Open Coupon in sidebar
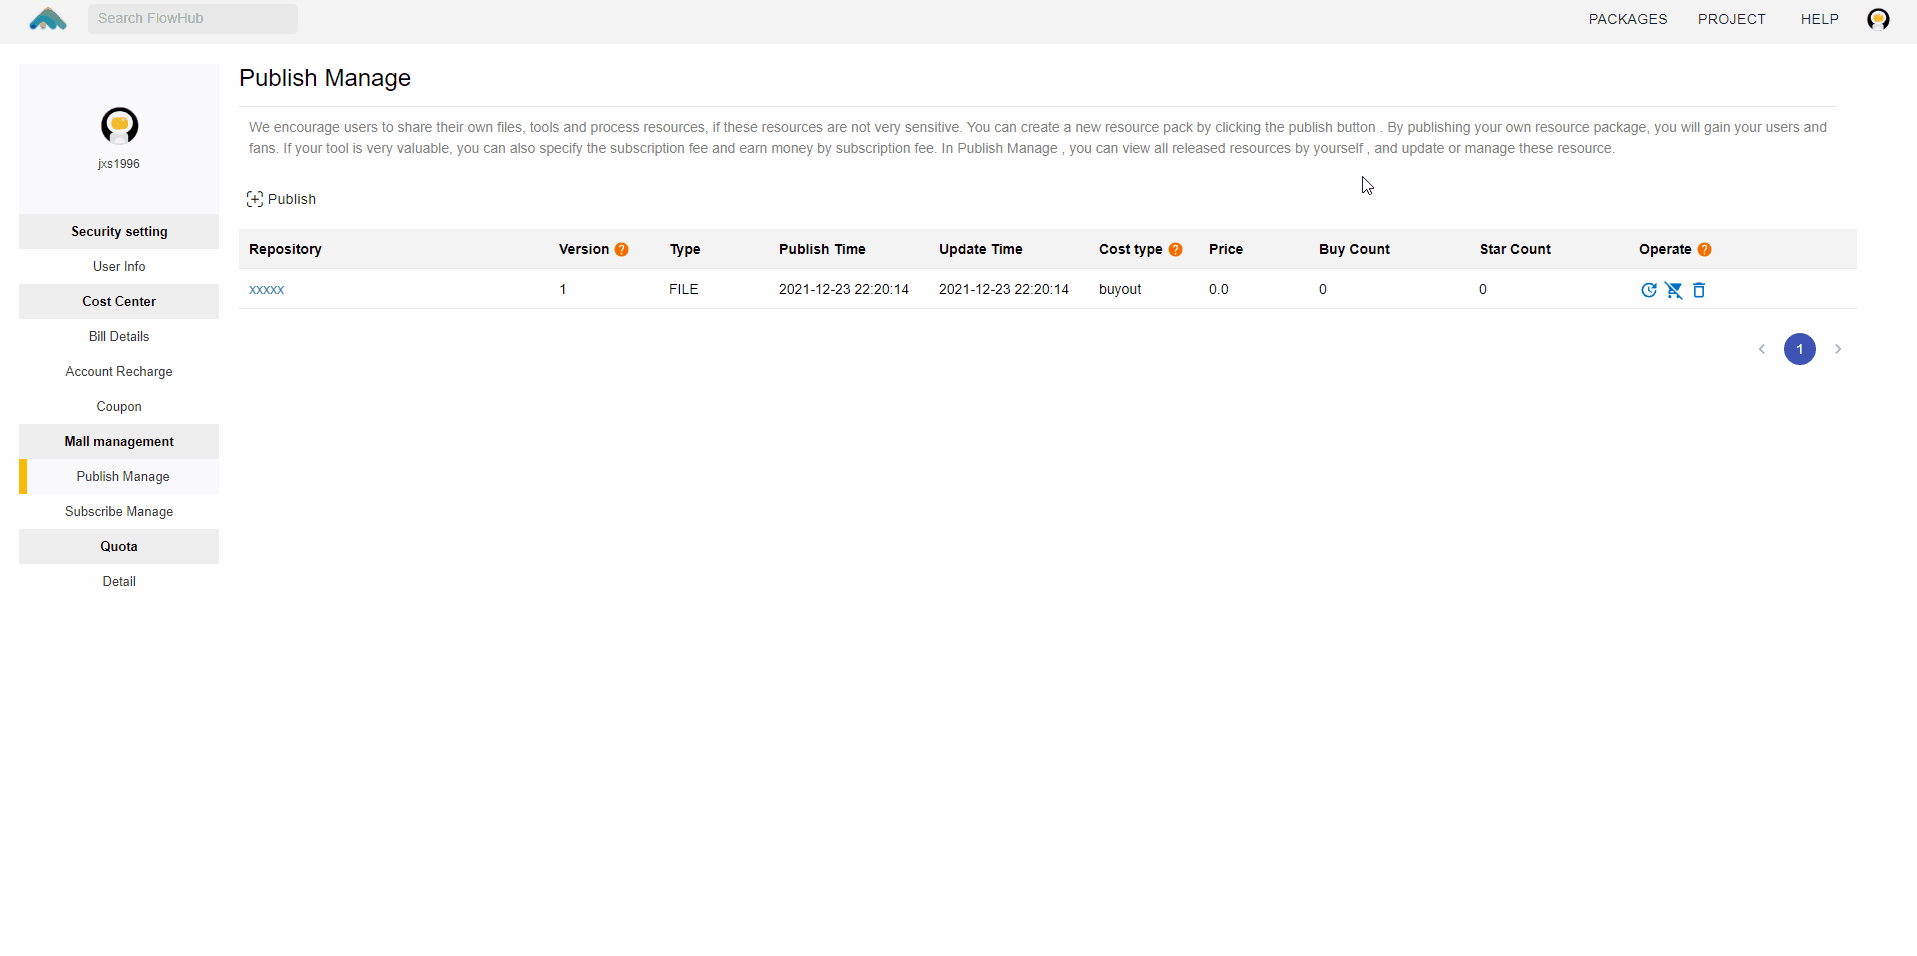This screenshot has height=956, width=1917. tap(119, 406)
